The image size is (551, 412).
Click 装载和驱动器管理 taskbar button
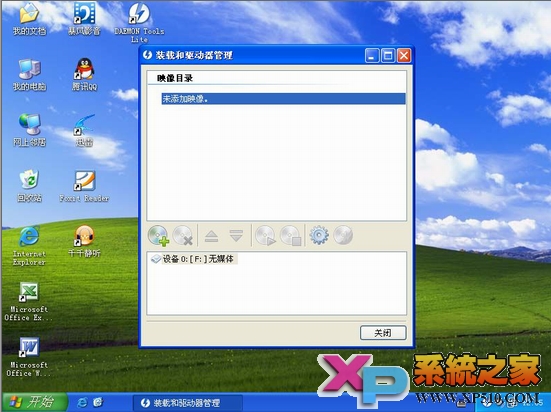click(x=188, y=403)
